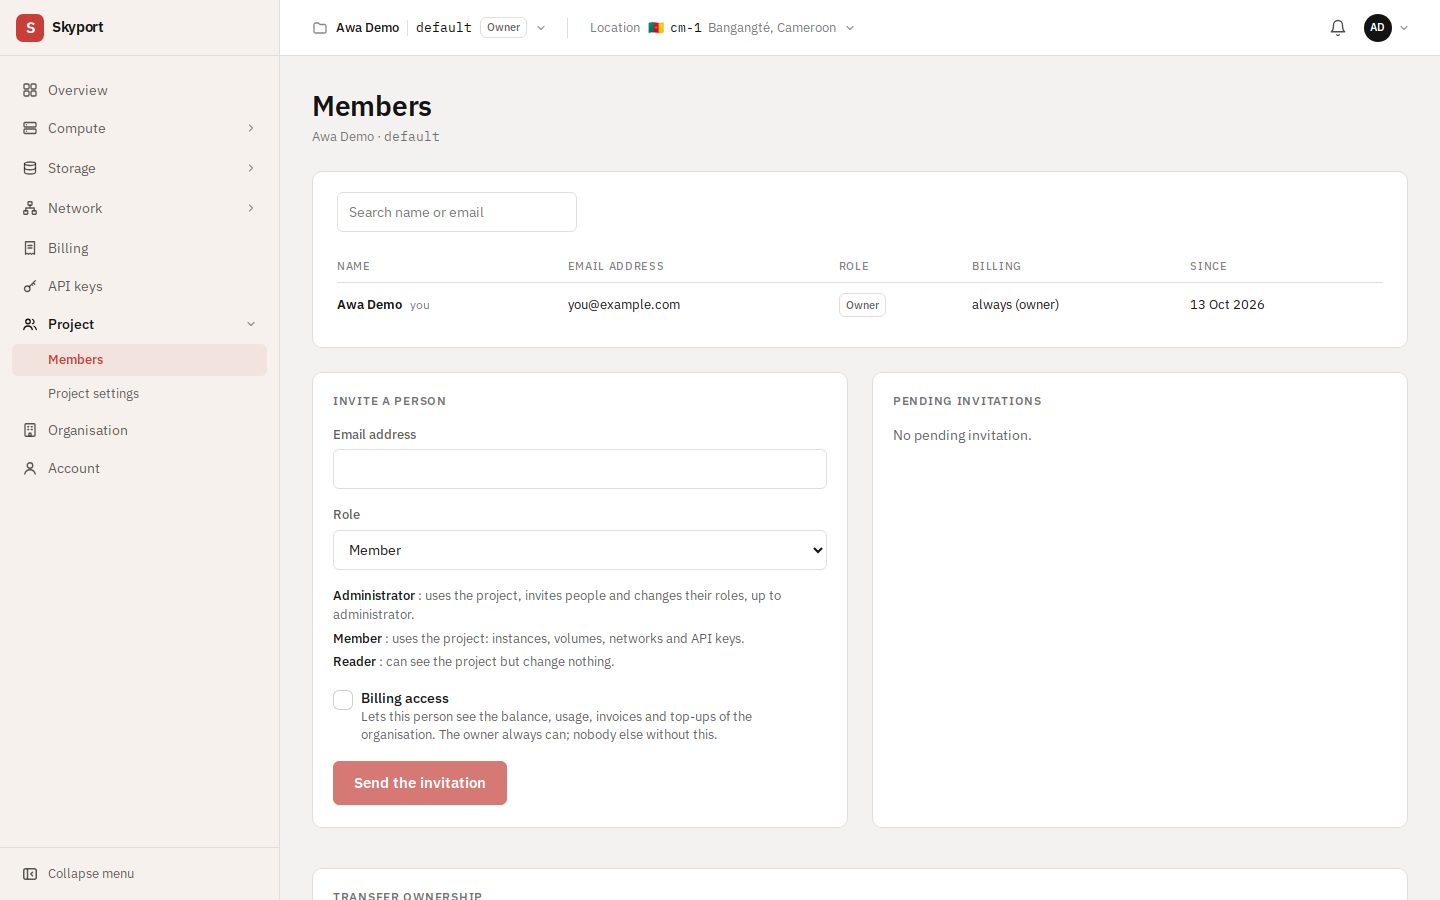Open the Location selector chevron
This screenshot has height=900, width=1440.
tap(850, 28)
